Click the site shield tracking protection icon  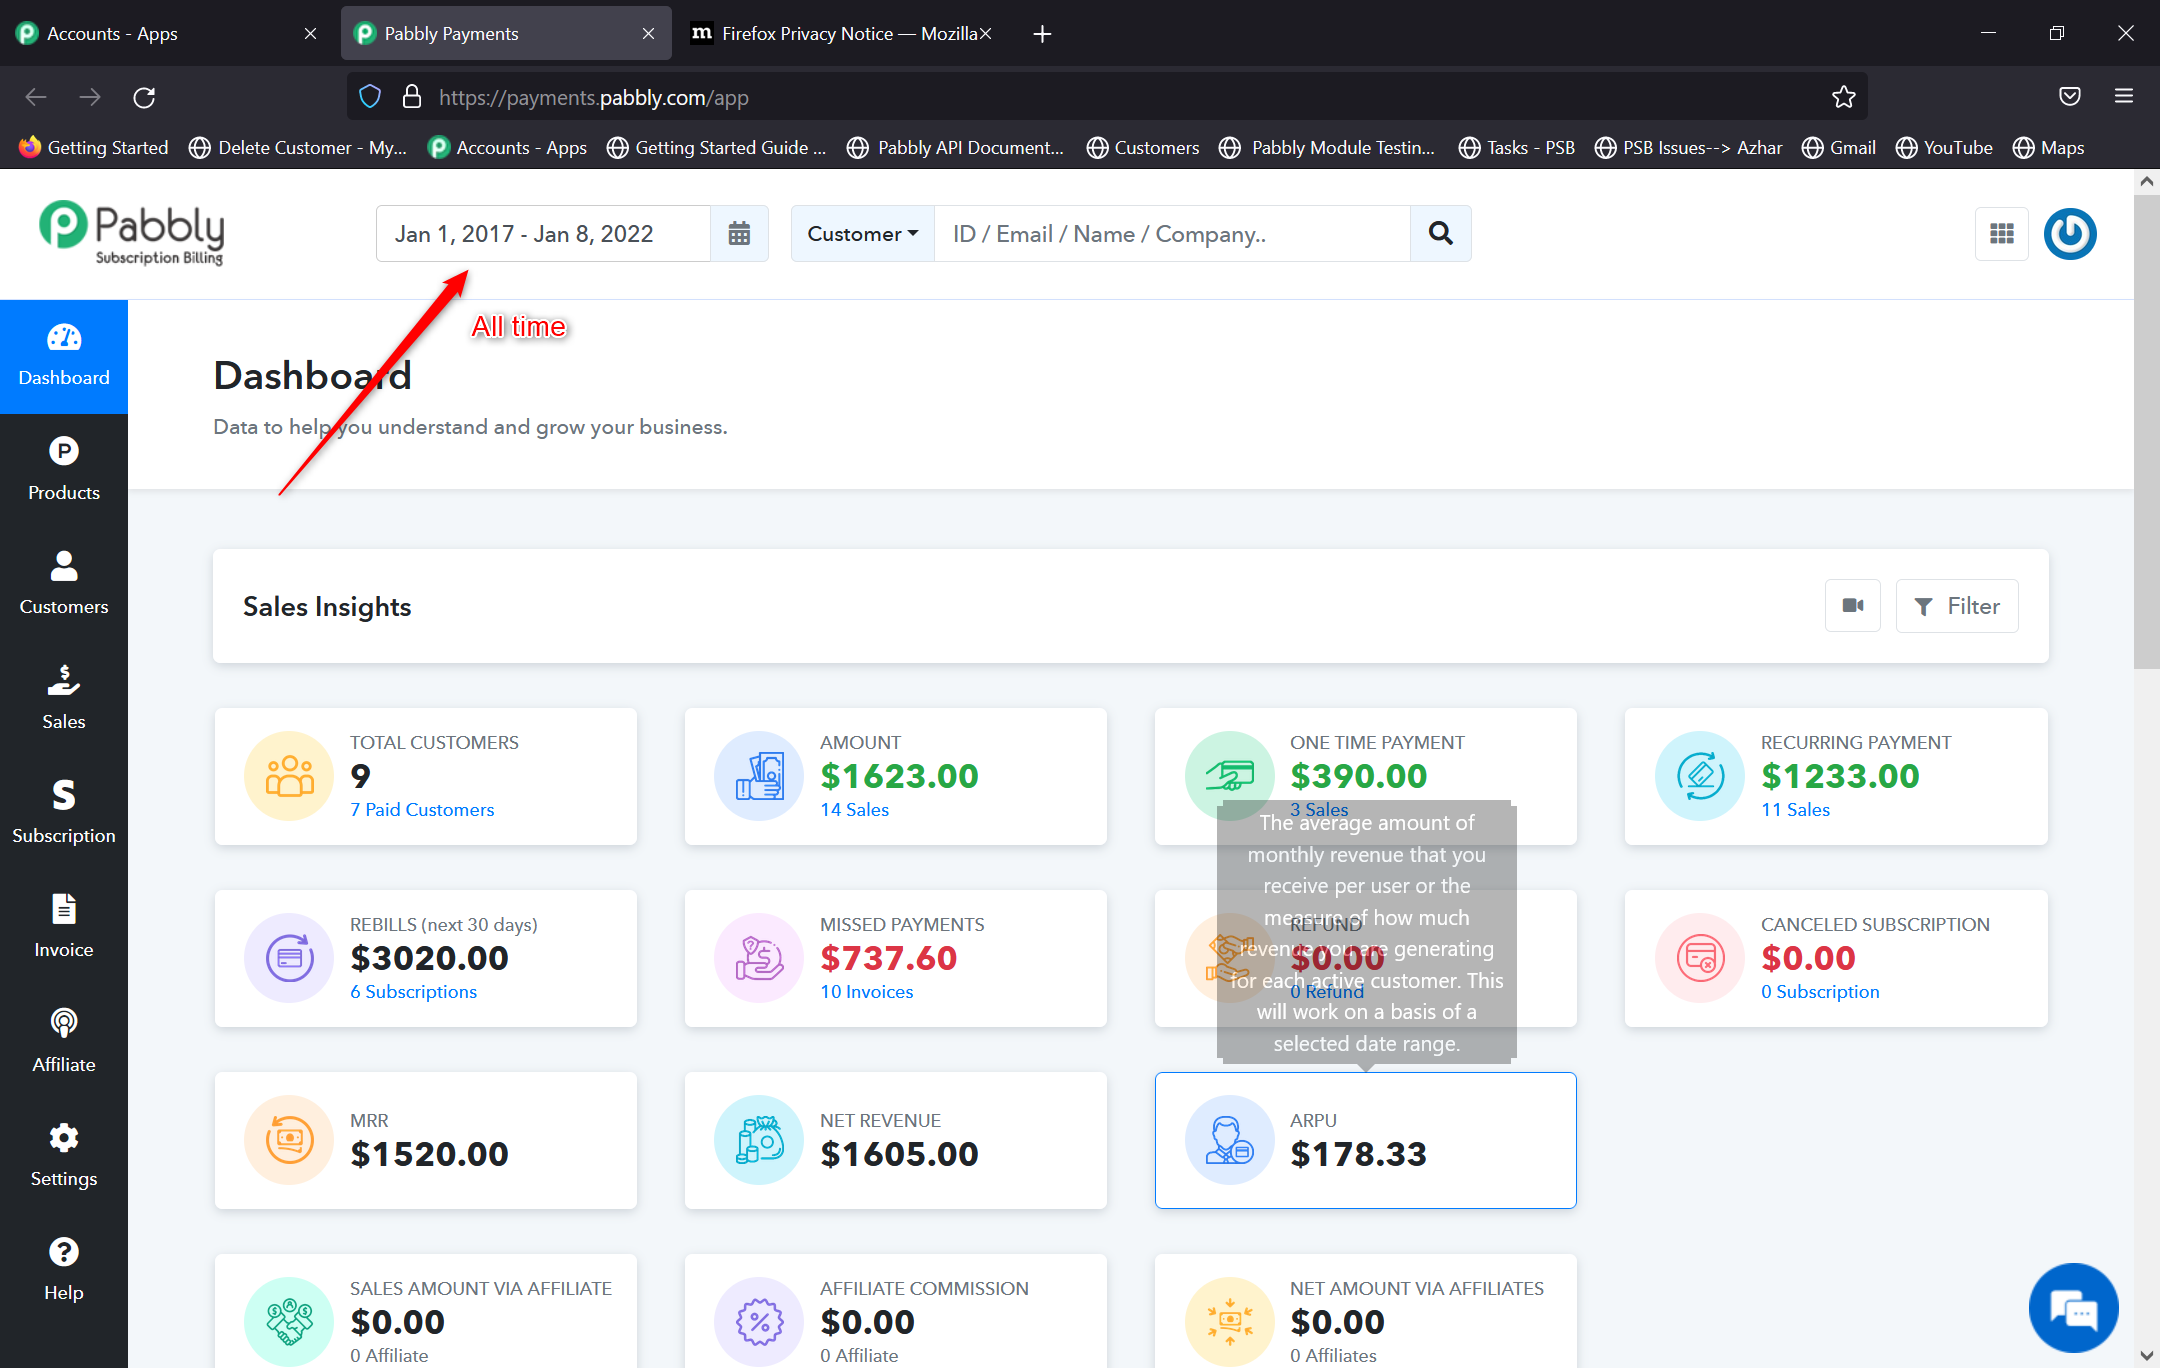click(370, 97)
